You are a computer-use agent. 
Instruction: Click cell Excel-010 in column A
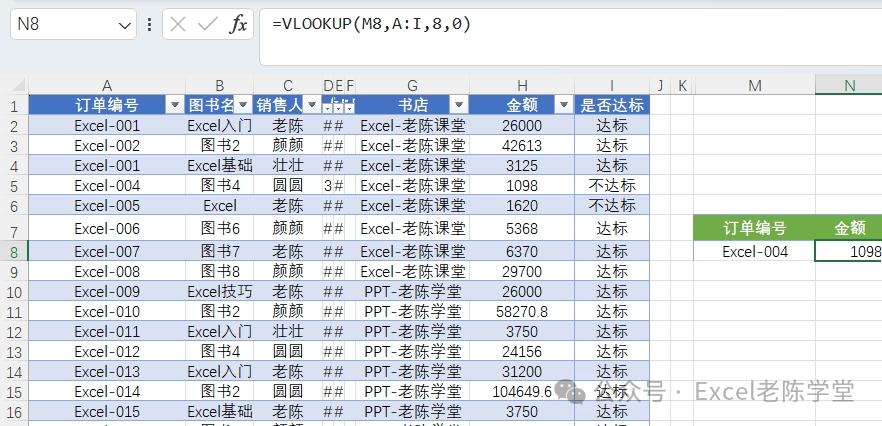point(107,311)
